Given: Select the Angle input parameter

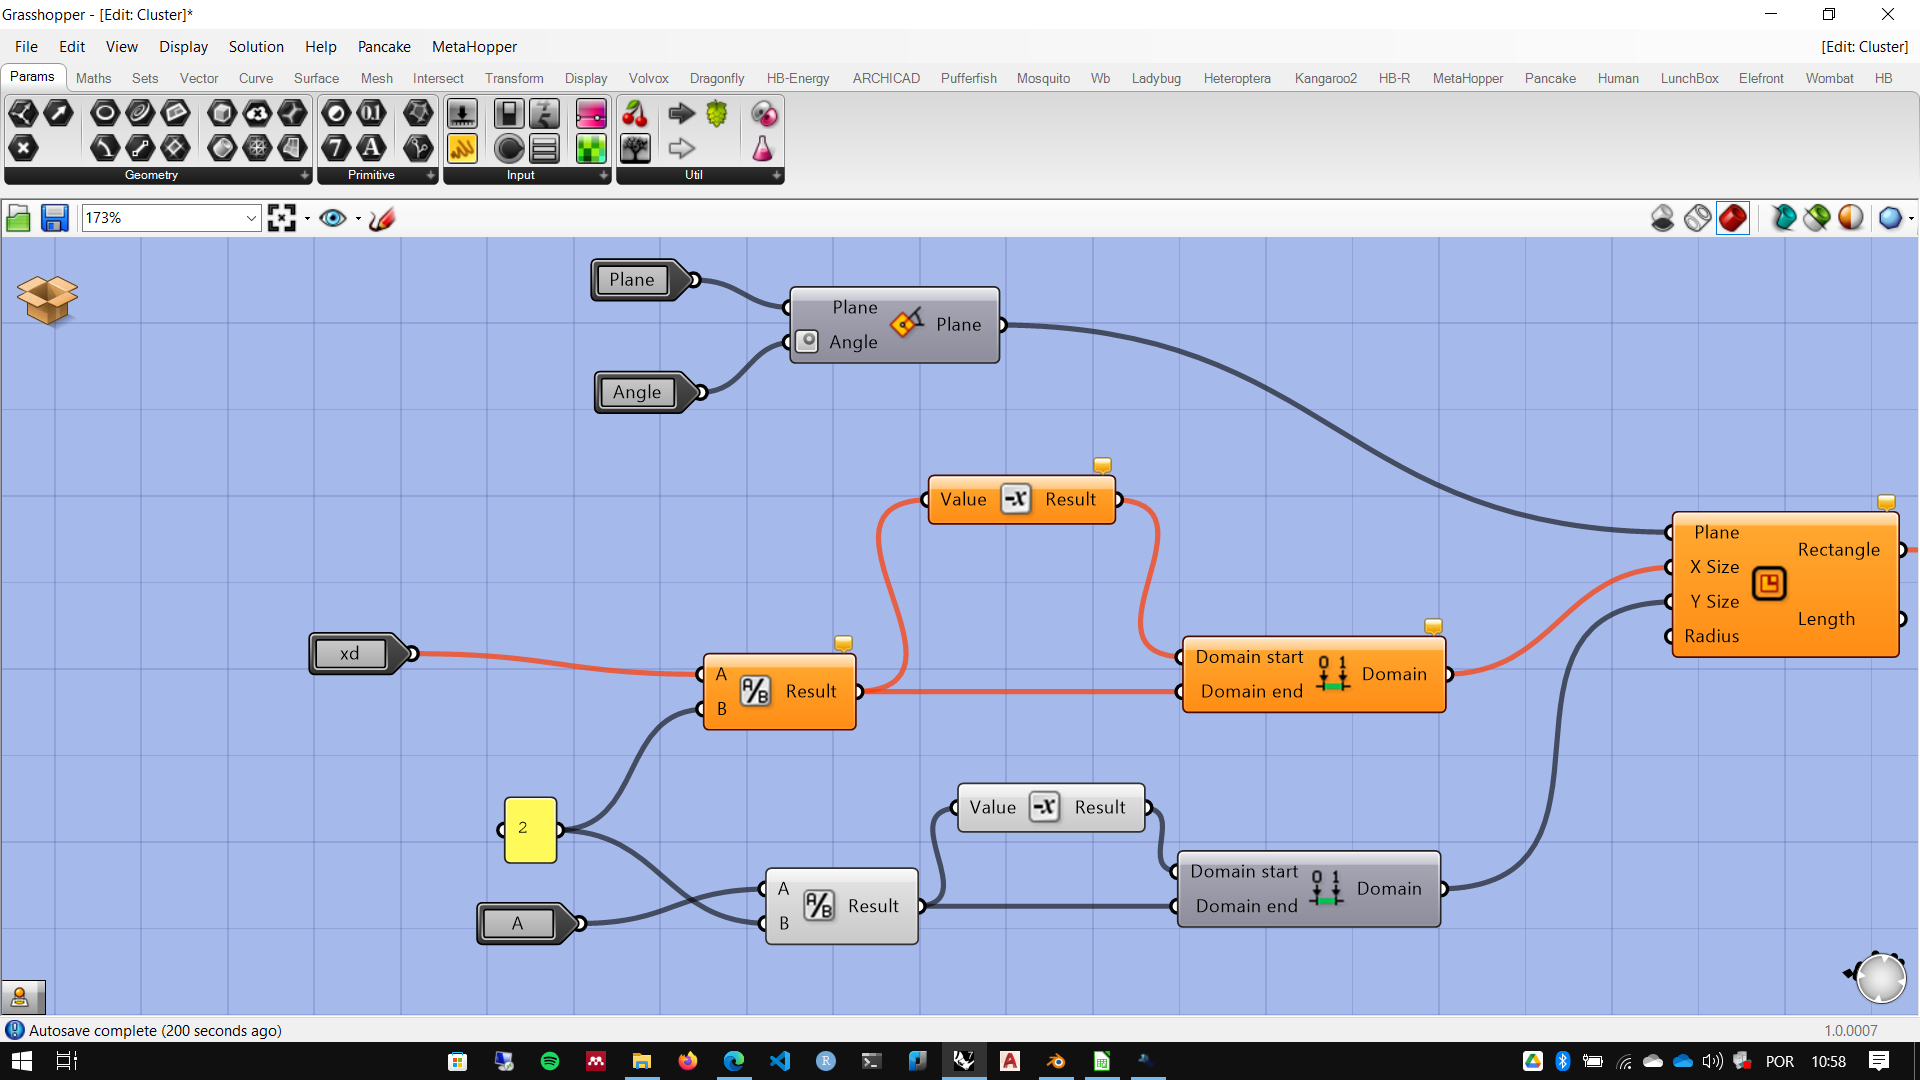Looking at the screenshot, I should (645, 392).
